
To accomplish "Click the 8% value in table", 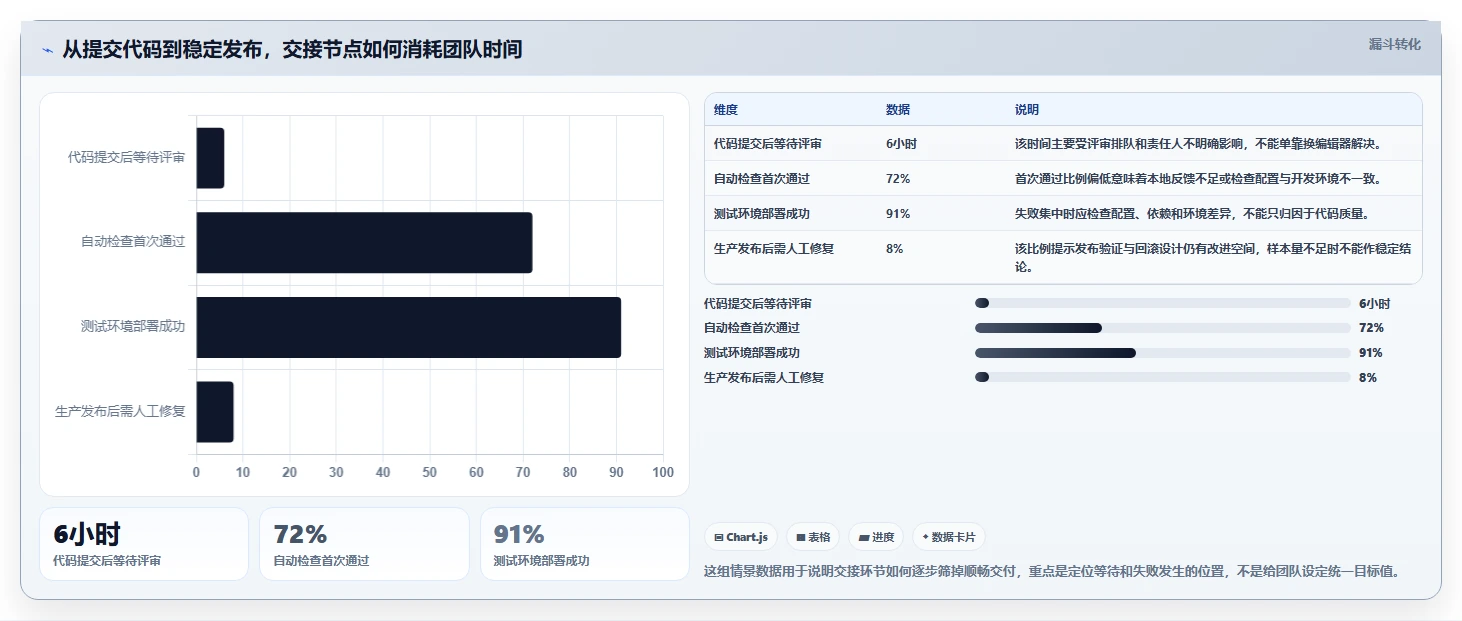I will [895, 249].
